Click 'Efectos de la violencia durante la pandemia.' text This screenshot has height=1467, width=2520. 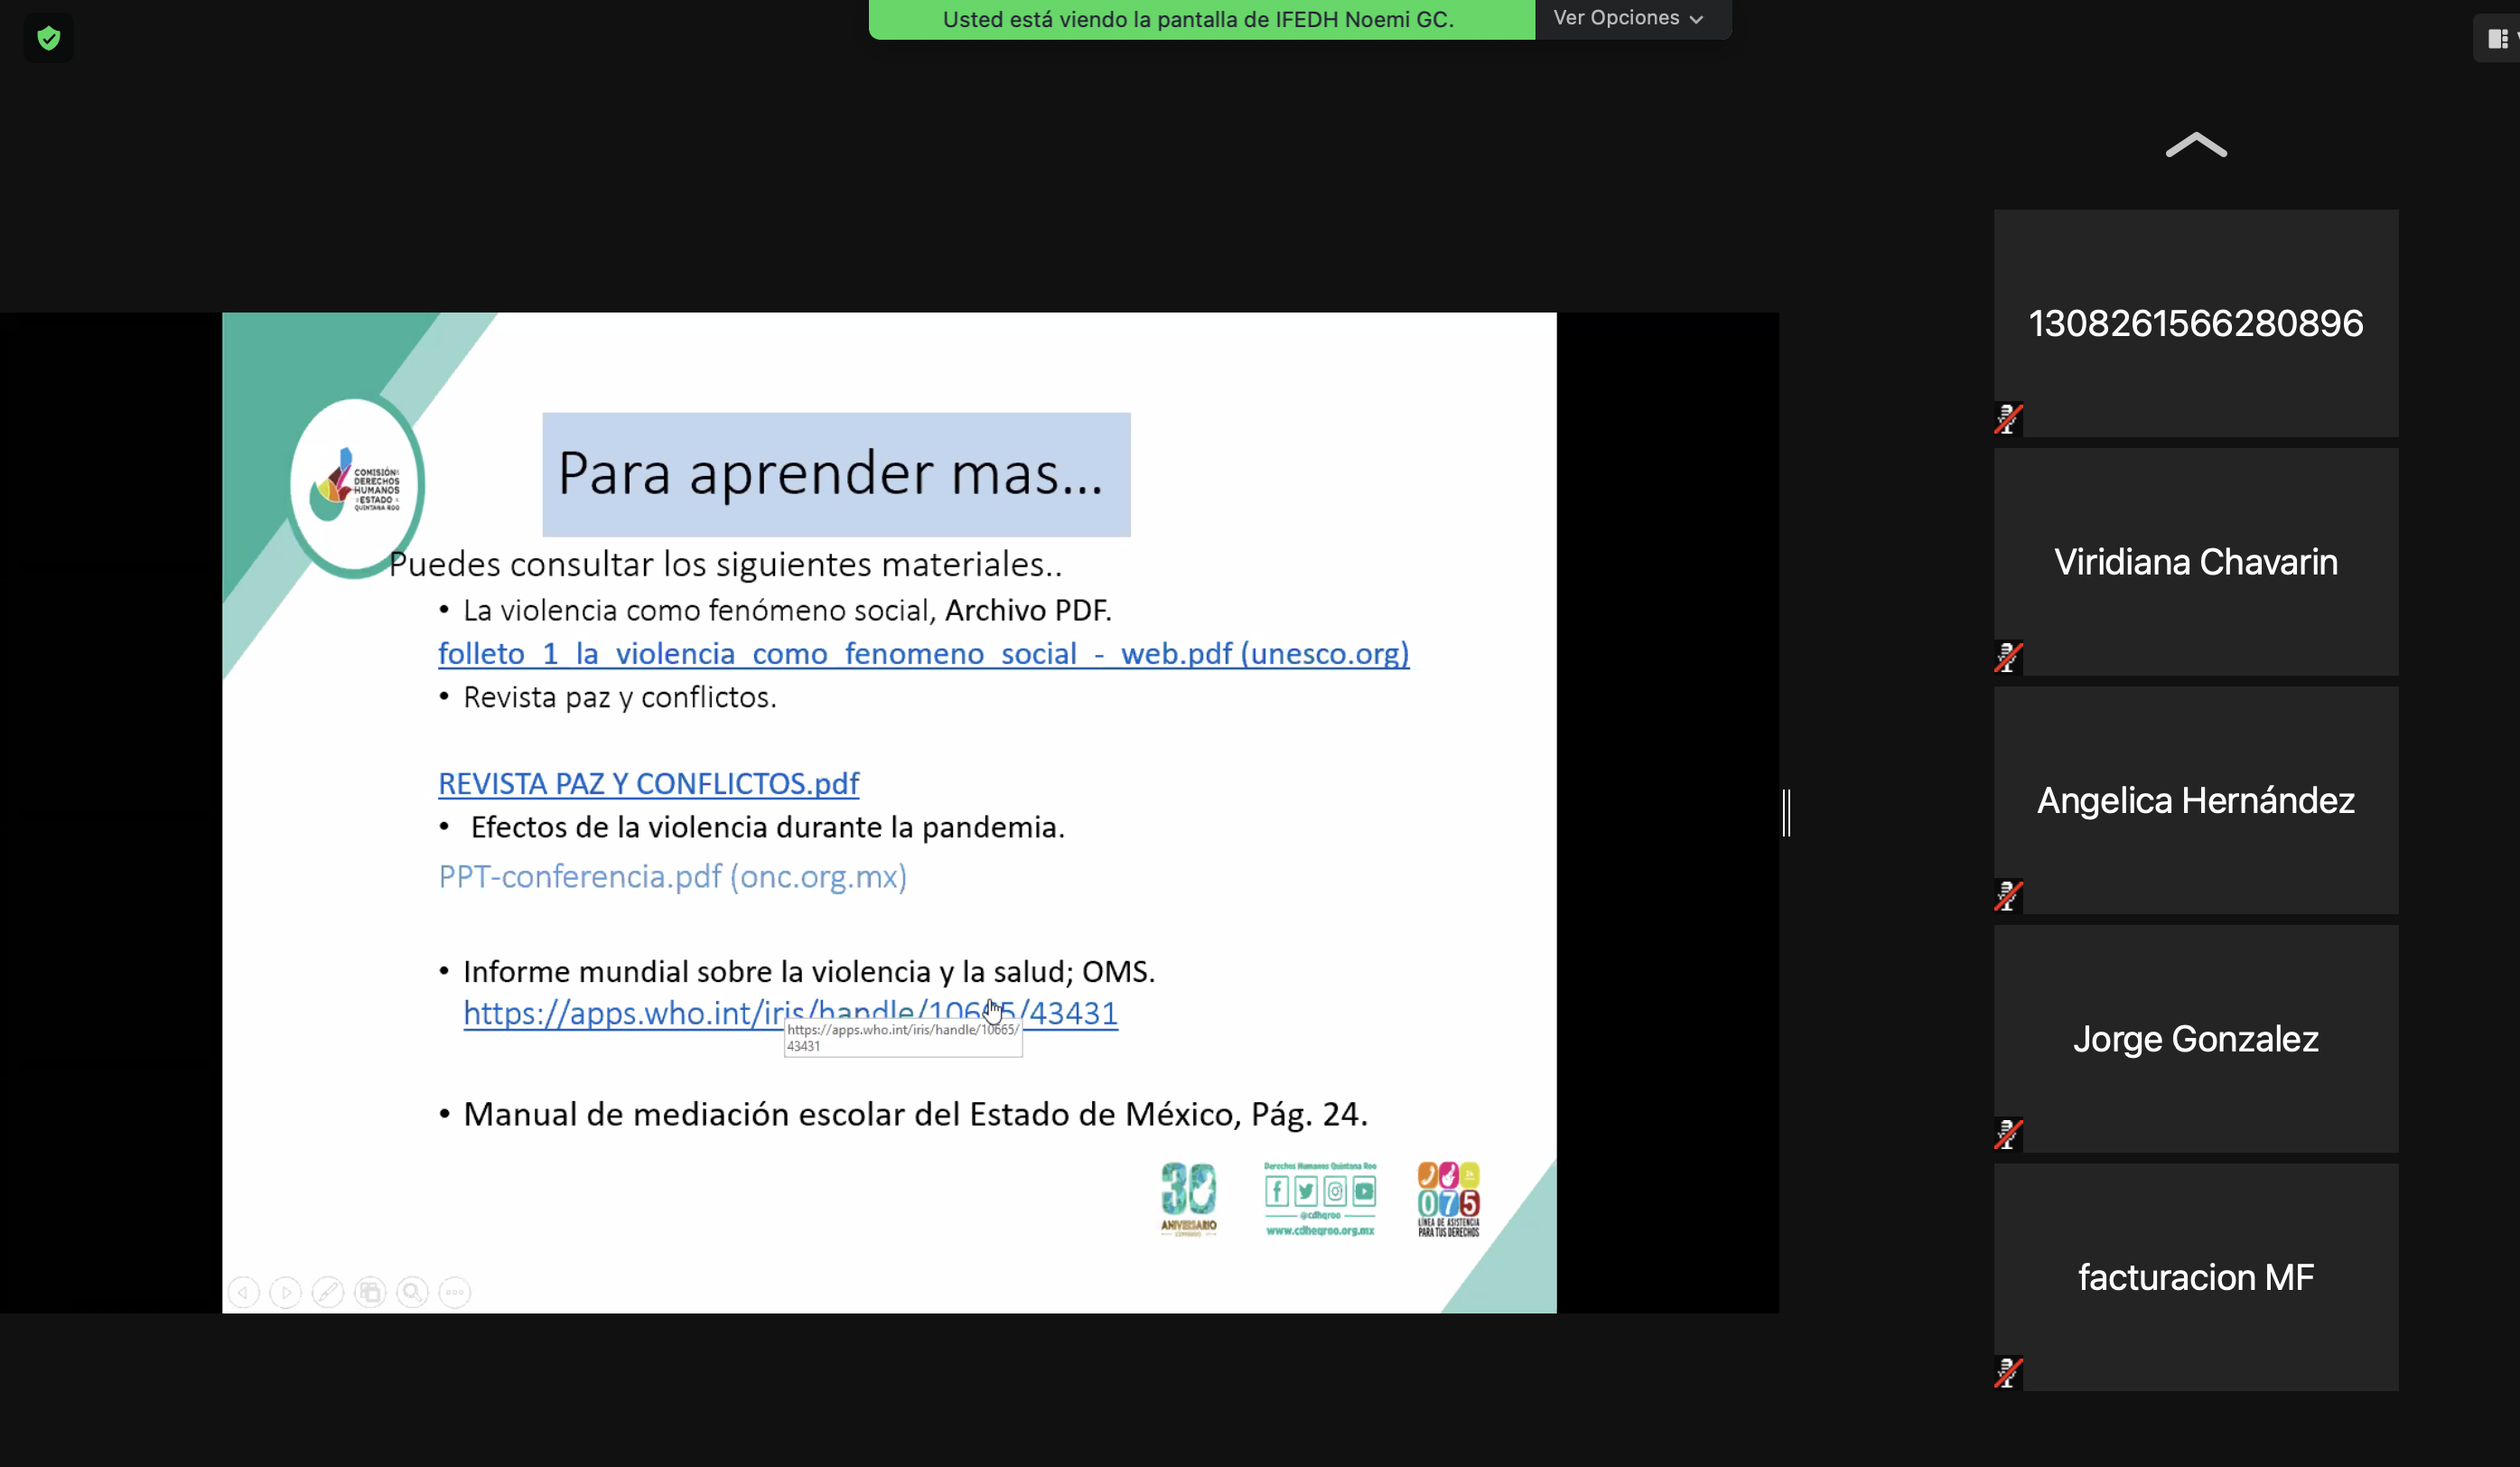767,827
